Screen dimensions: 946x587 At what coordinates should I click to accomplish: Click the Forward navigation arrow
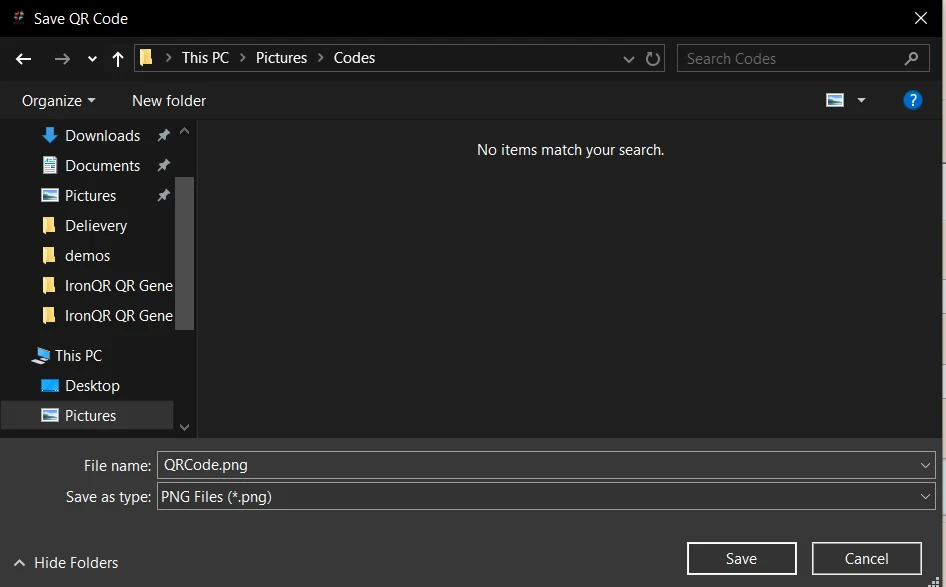62,59
